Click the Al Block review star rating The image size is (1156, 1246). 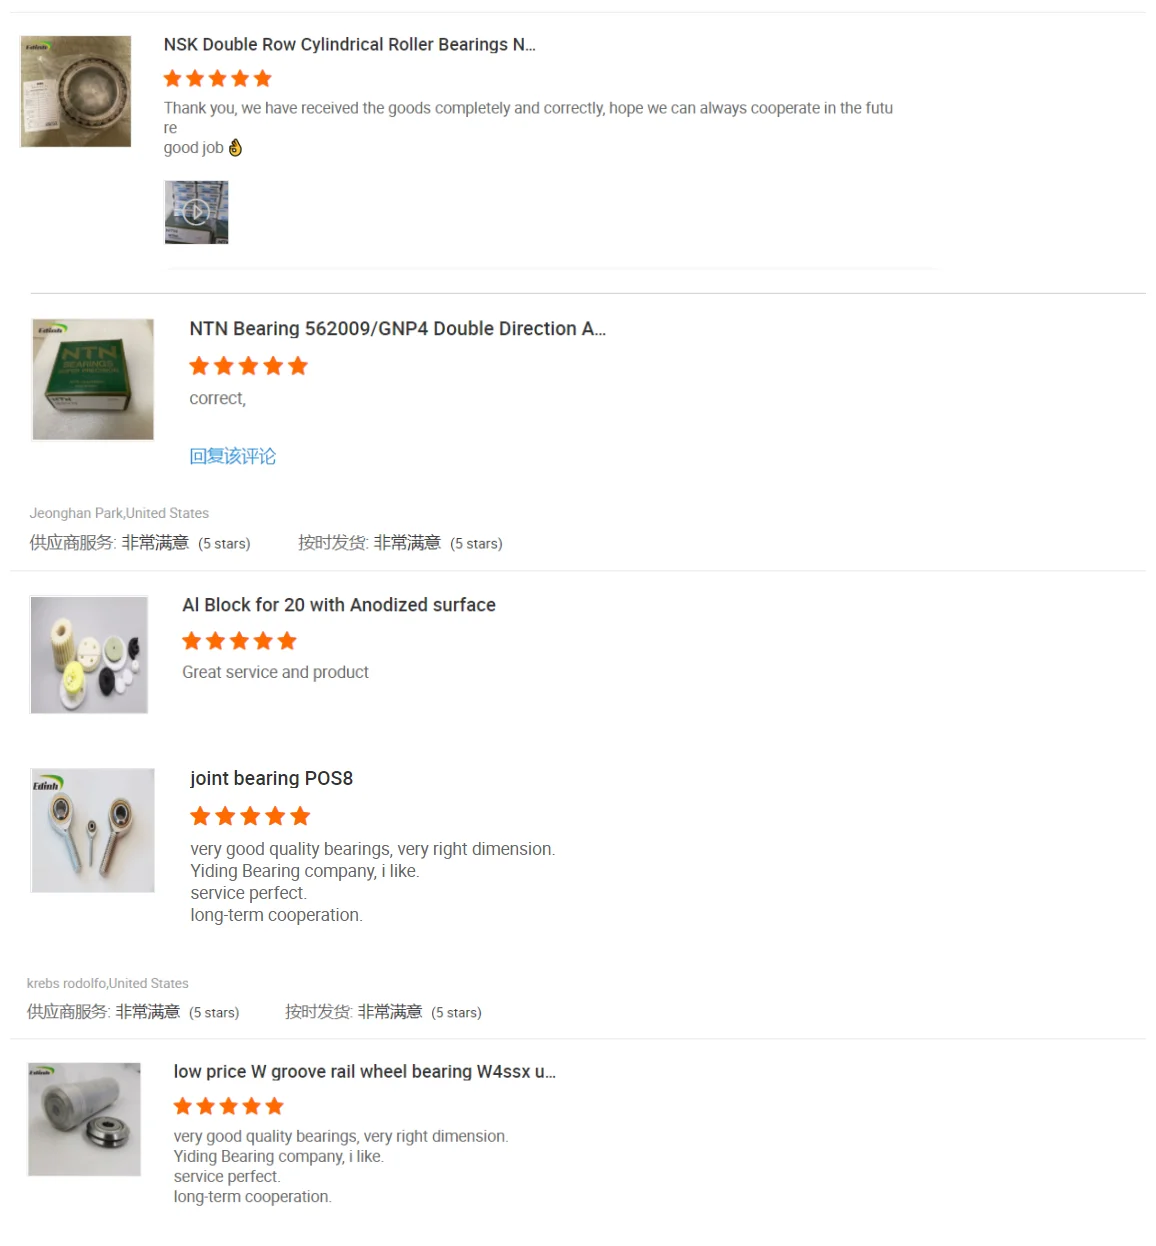coord(240,641)
